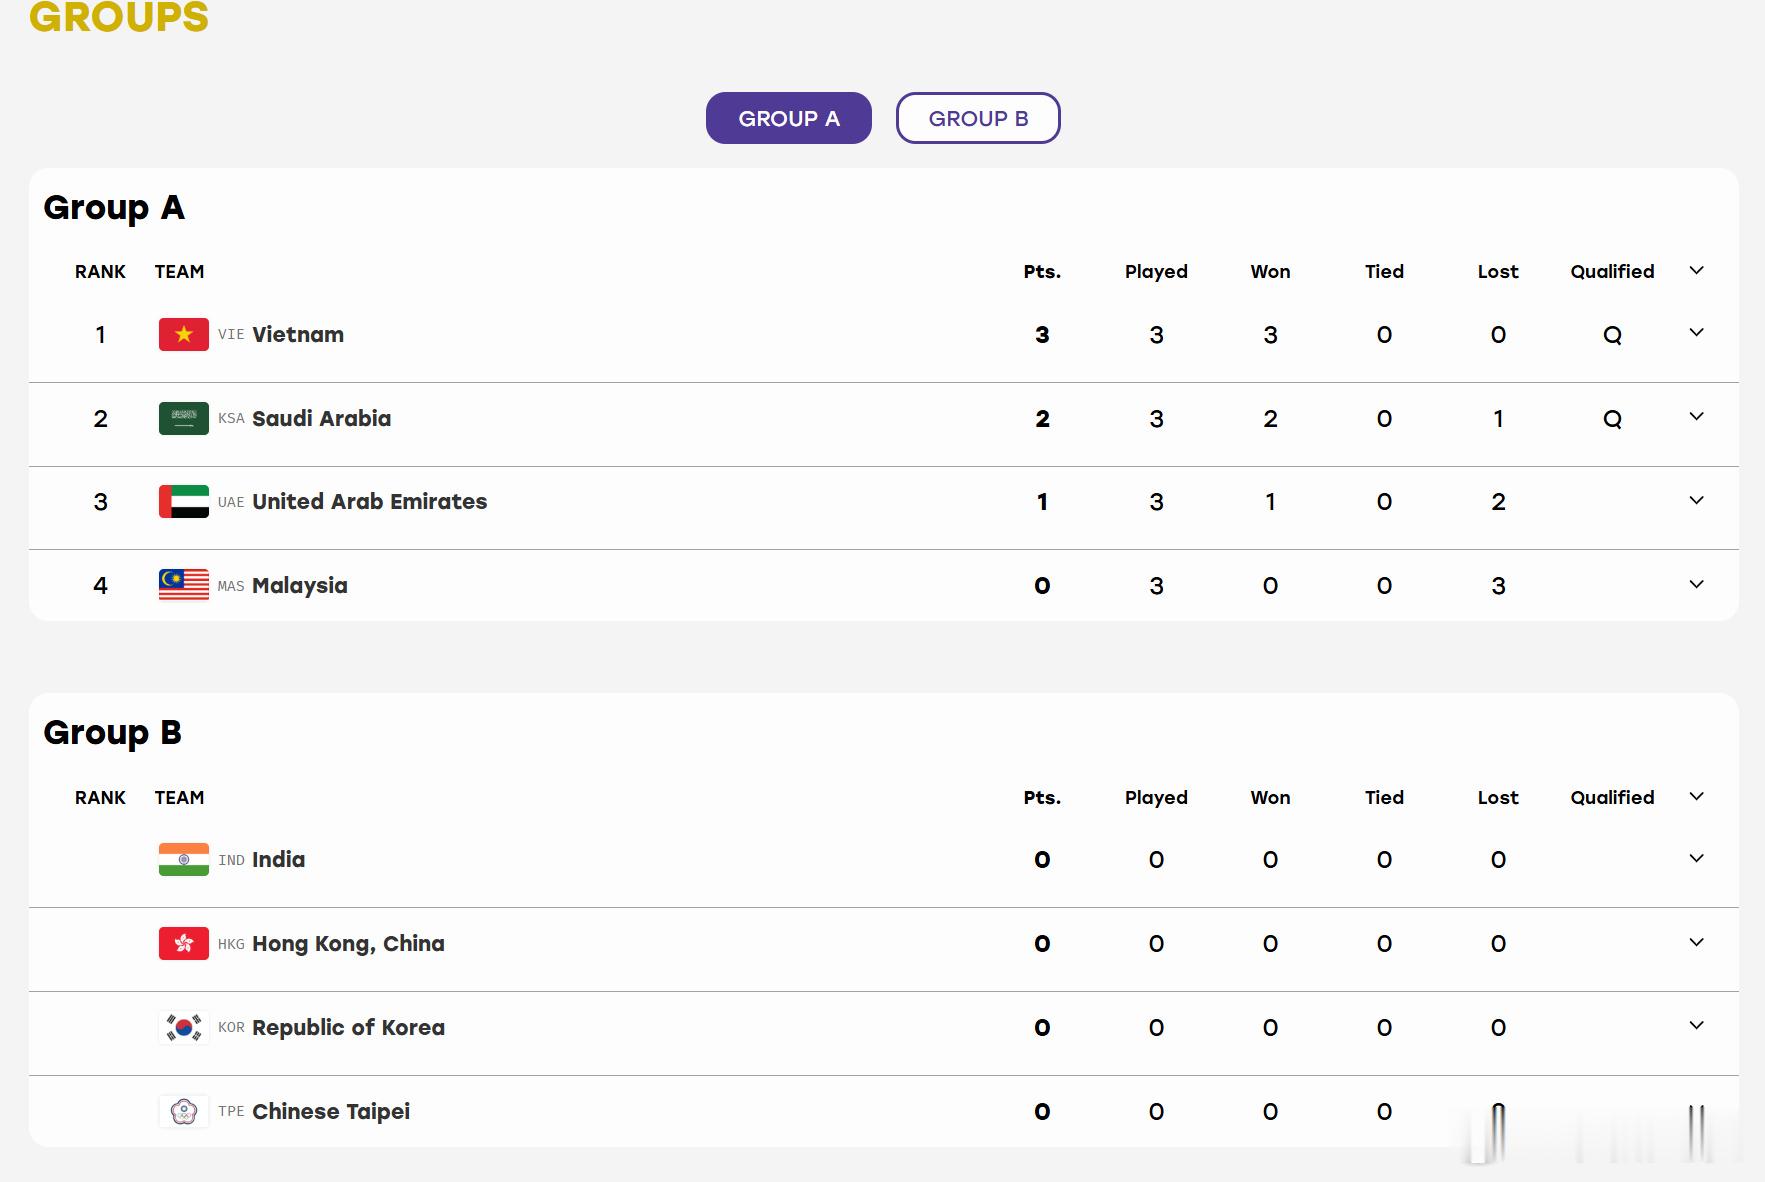
Task: Expand the Saudi Arabia row details
Action: point(1696,417)
